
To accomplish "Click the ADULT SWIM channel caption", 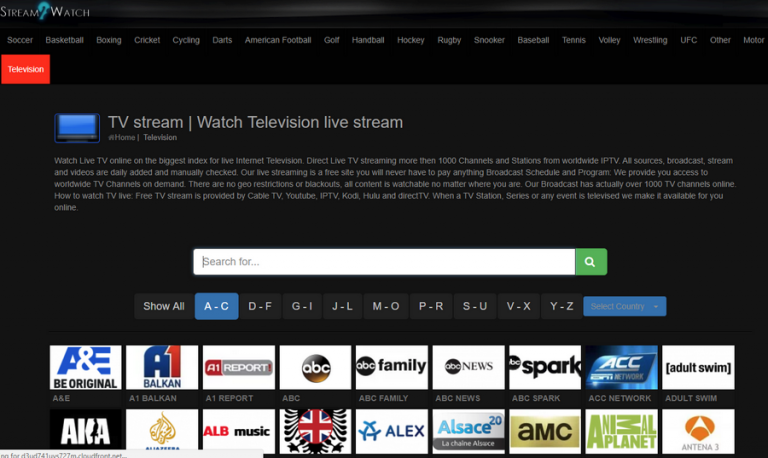I will pyautogui.click(x=691, y=398).
